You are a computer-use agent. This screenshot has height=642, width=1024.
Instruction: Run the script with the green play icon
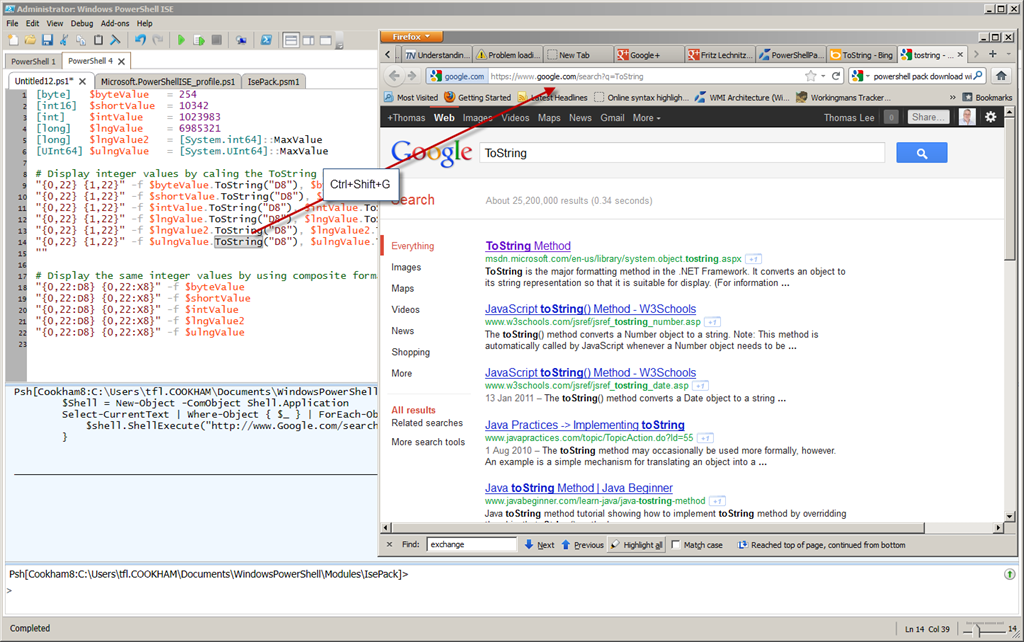[x=181, y=40]
